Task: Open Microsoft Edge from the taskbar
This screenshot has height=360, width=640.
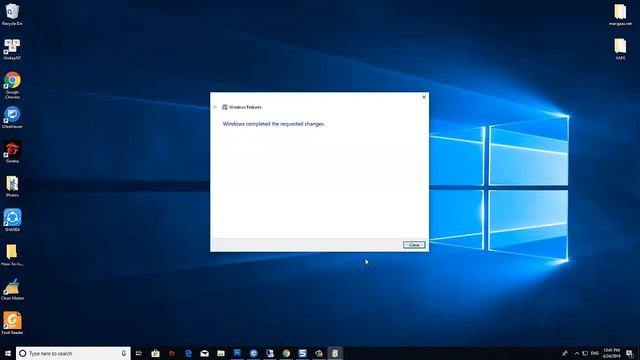Action: (x=188, y=353)
